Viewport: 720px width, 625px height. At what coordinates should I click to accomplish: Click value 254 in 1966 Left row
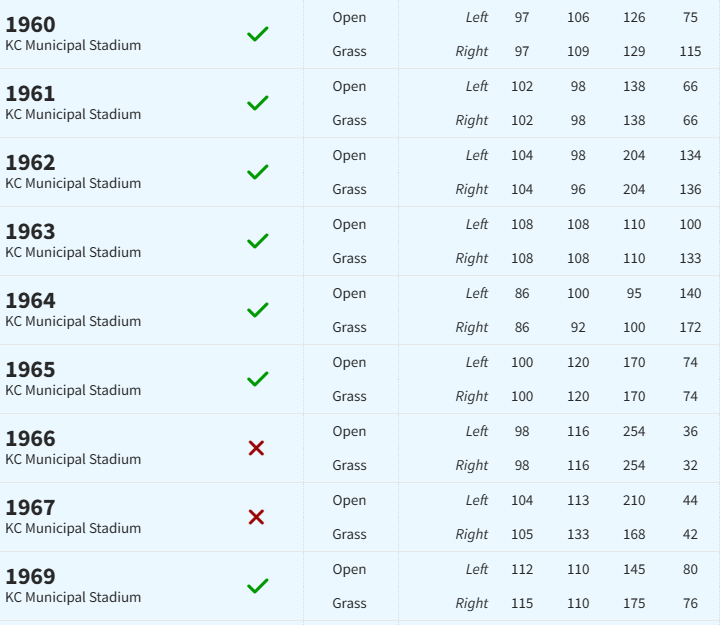pyautogui.click(x=634, y=431)
